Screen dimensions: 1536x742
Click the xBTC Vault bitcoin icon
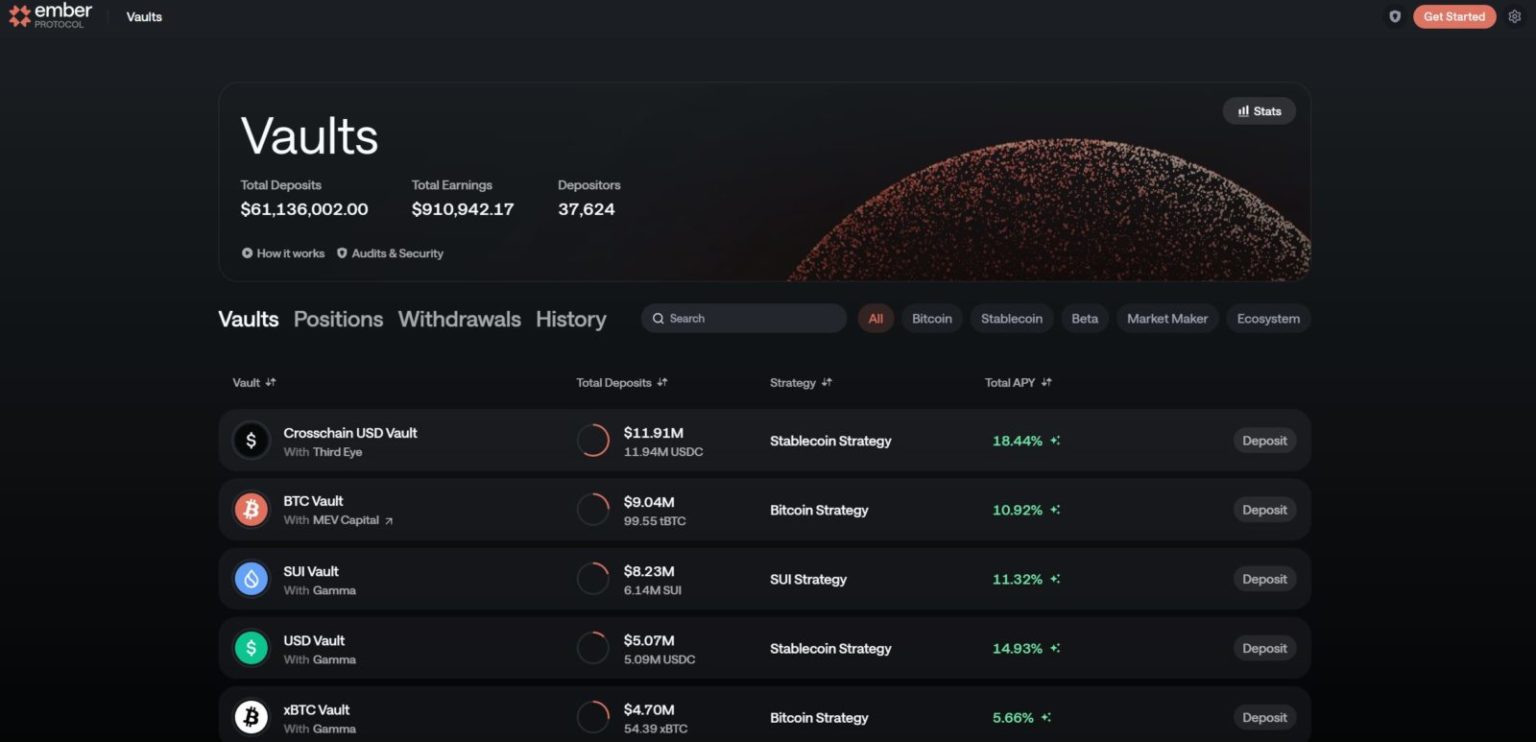251,717
